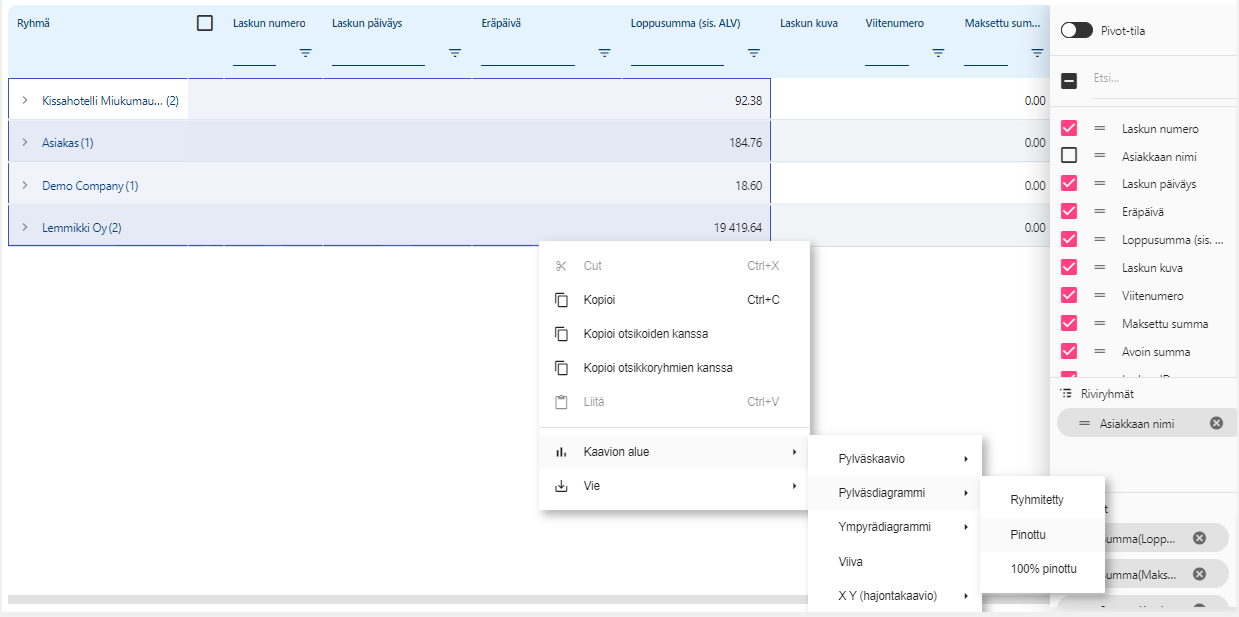
Task: Remove the summa(Maks... value chip
Action: pos(1199,575)
